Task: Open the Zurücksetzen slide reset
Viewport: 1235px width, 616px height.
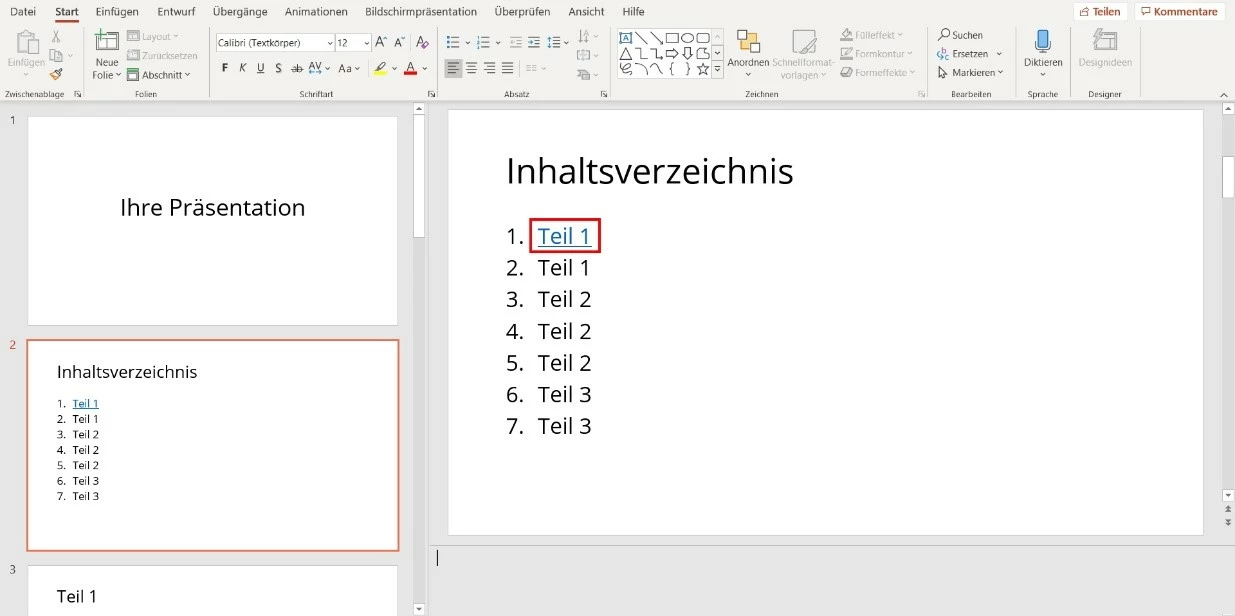Action: click(x=162, y=55)
